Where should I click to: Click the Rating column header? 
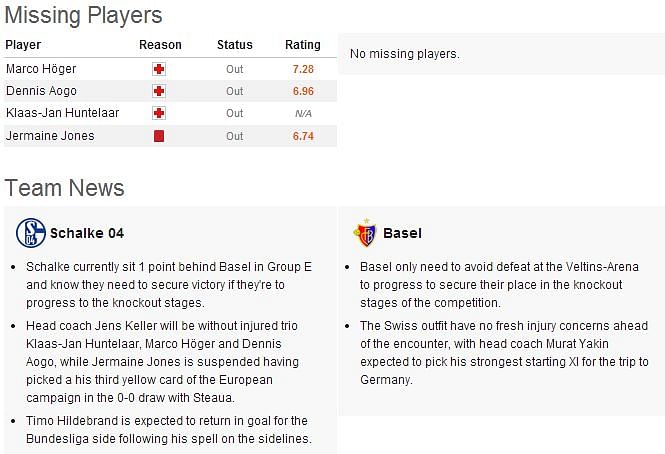[303, 45]
